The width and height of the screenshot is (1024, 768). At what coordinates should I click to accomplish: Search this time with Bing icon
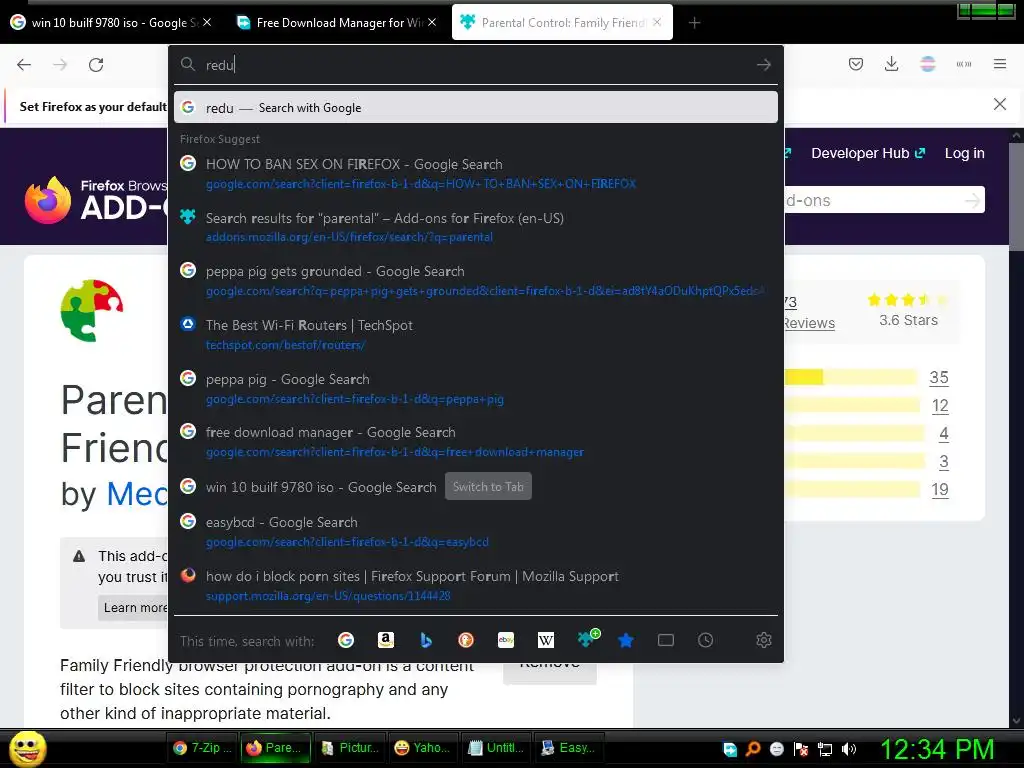coord(426,640)
